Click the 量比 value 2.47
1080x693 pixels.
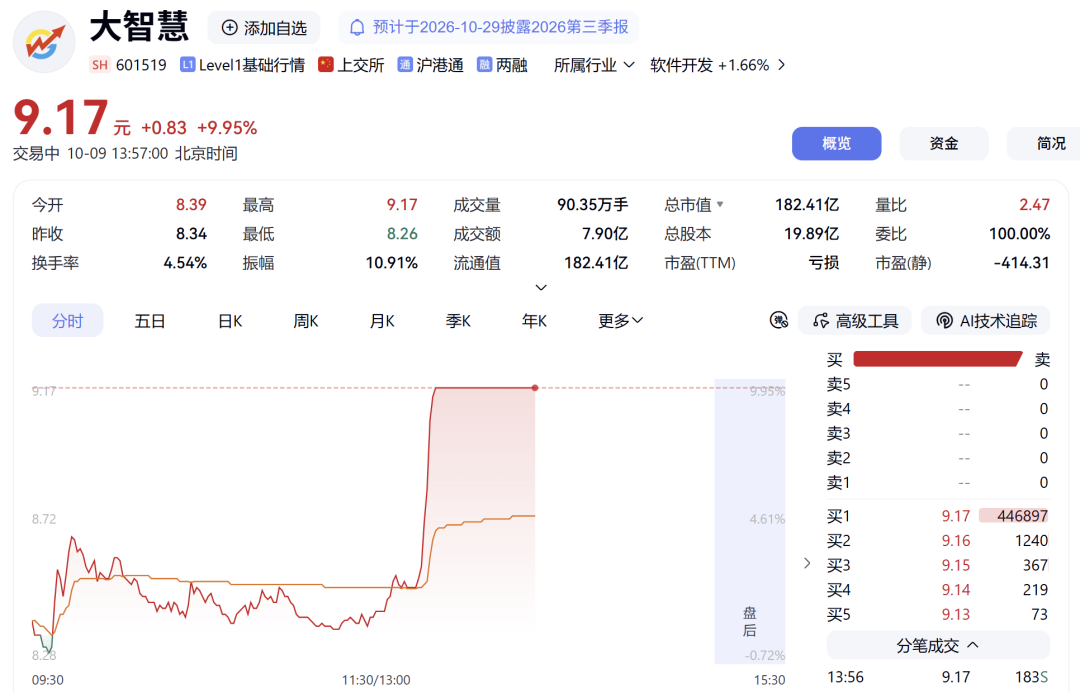click(1035, 205)
